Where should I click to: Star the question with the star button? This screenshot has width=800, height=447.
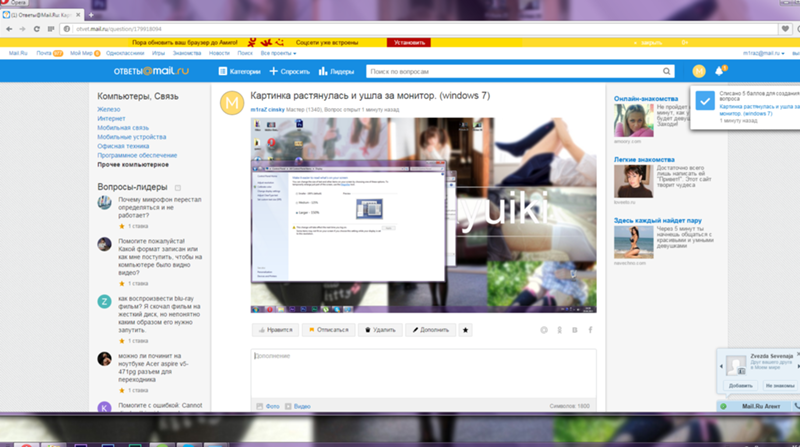click(465, 330)
